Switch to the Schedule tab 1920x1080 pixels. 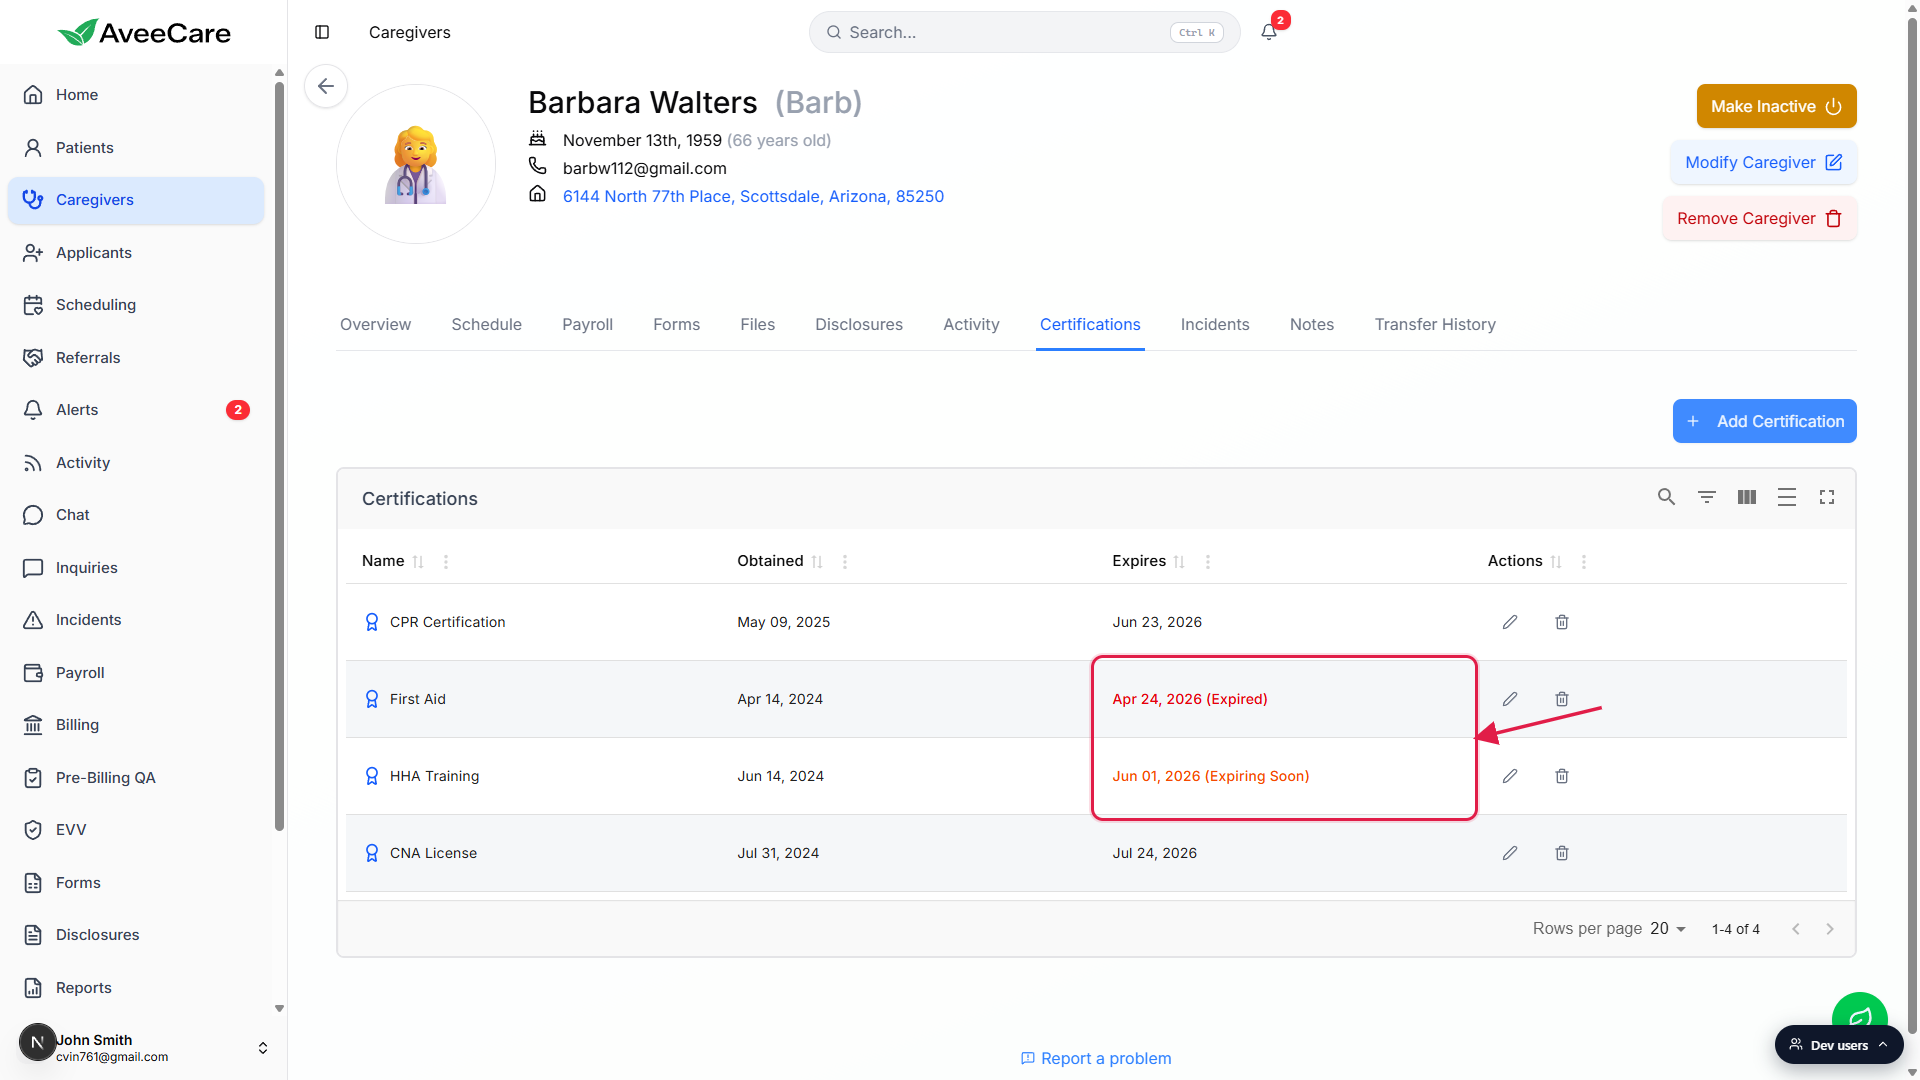point(486,324)
